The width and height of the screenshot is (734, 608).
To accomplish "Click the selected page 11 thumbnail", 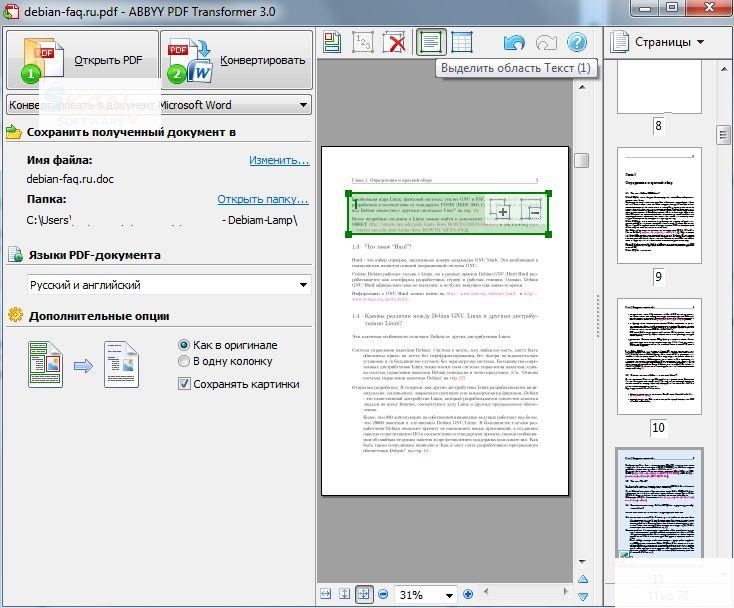I will click(x=659, y=503).
